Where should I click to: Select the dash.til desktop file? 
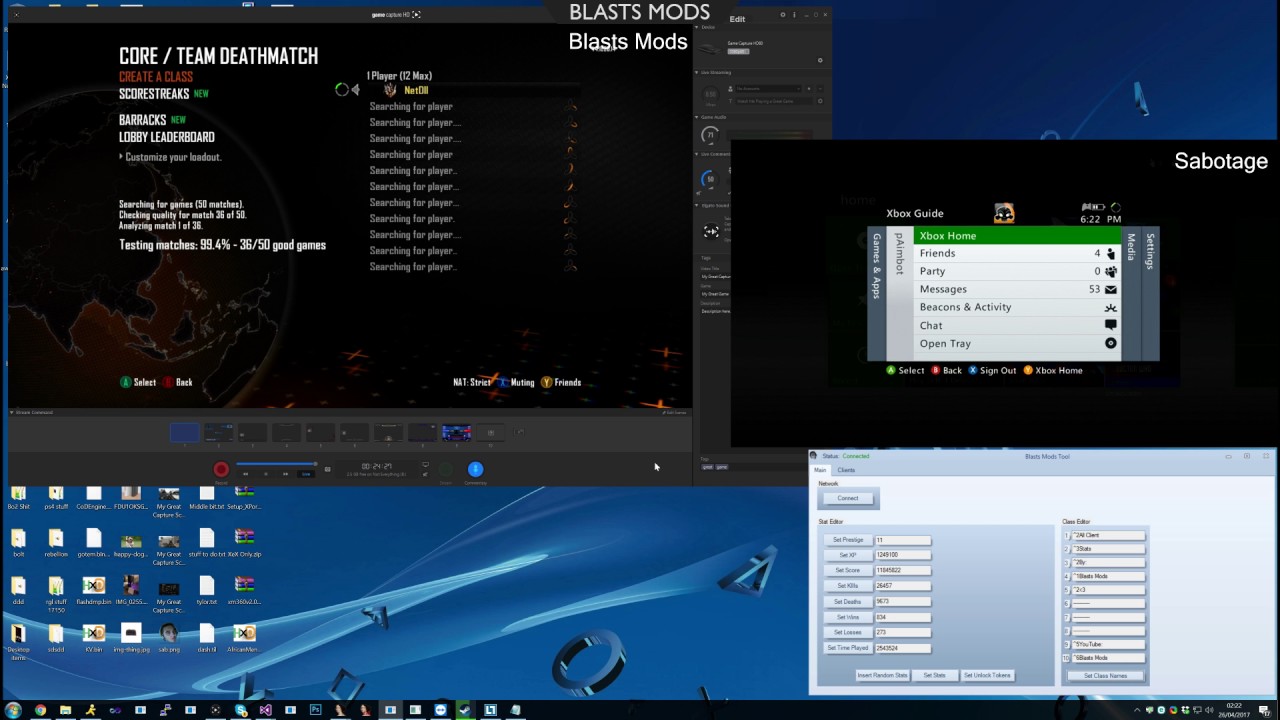tap(206, 639)
